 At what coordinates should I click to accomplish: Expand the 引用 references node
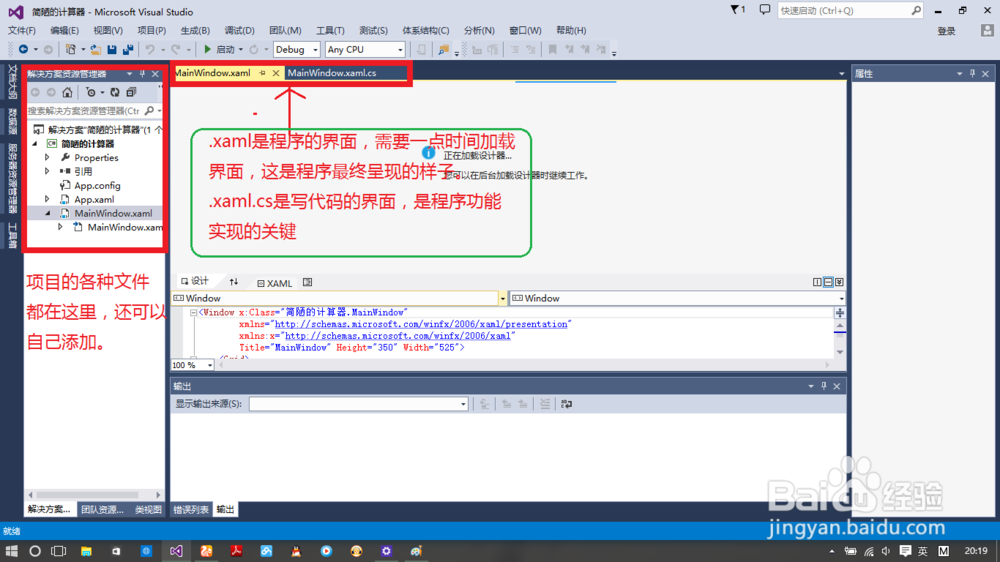pyautogui.click(x=47, y=172)
